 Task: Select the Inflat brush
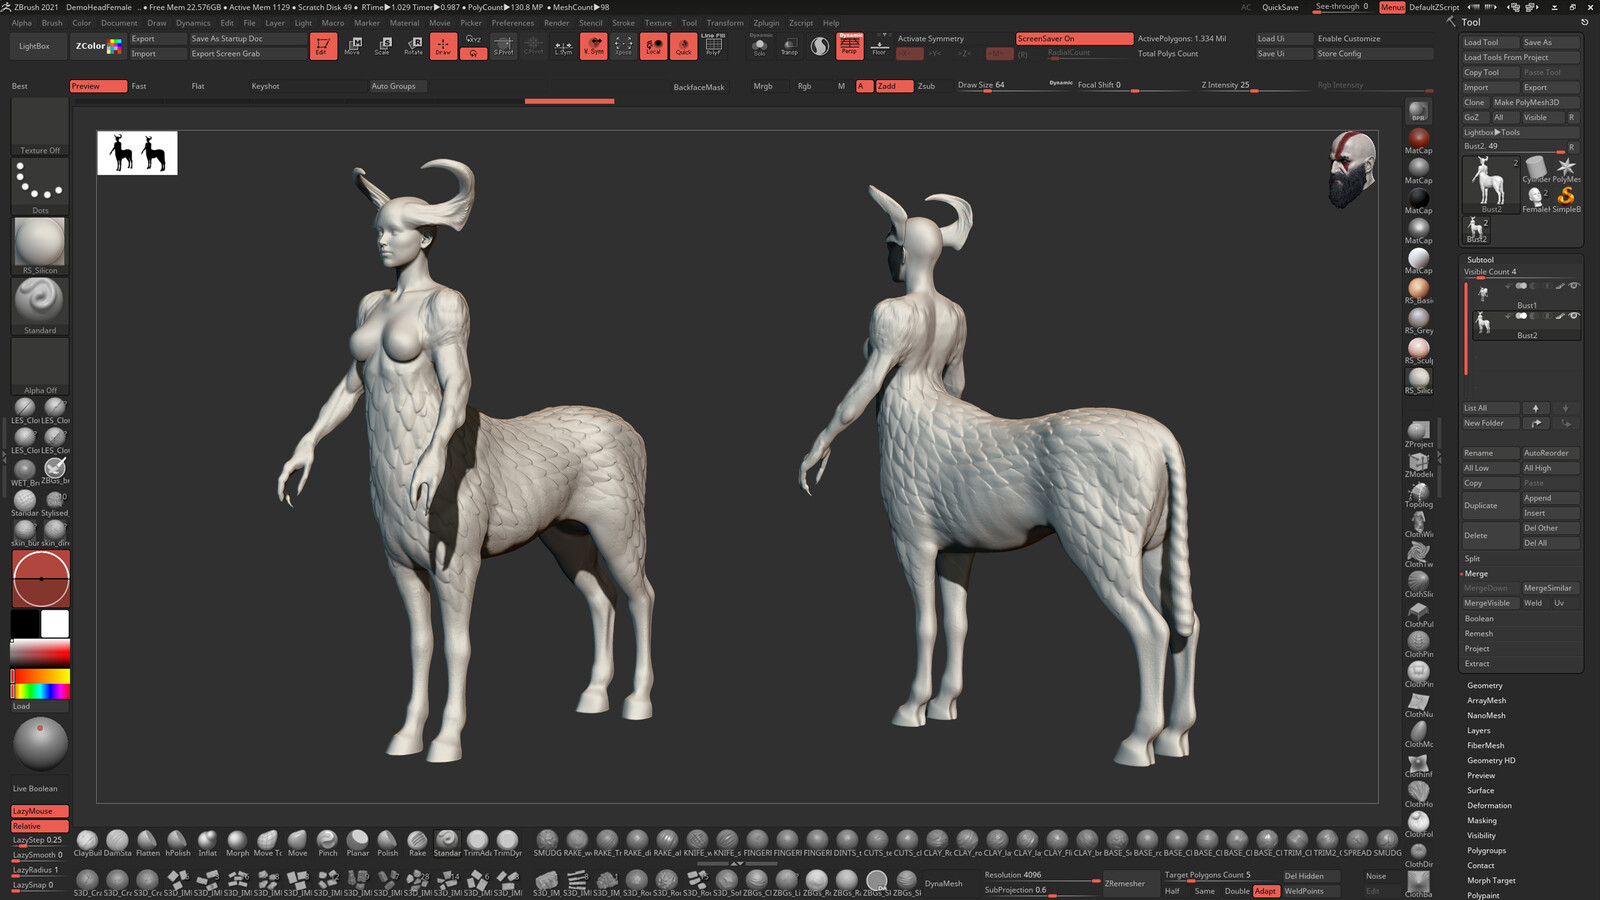click(x=207, y=843)
